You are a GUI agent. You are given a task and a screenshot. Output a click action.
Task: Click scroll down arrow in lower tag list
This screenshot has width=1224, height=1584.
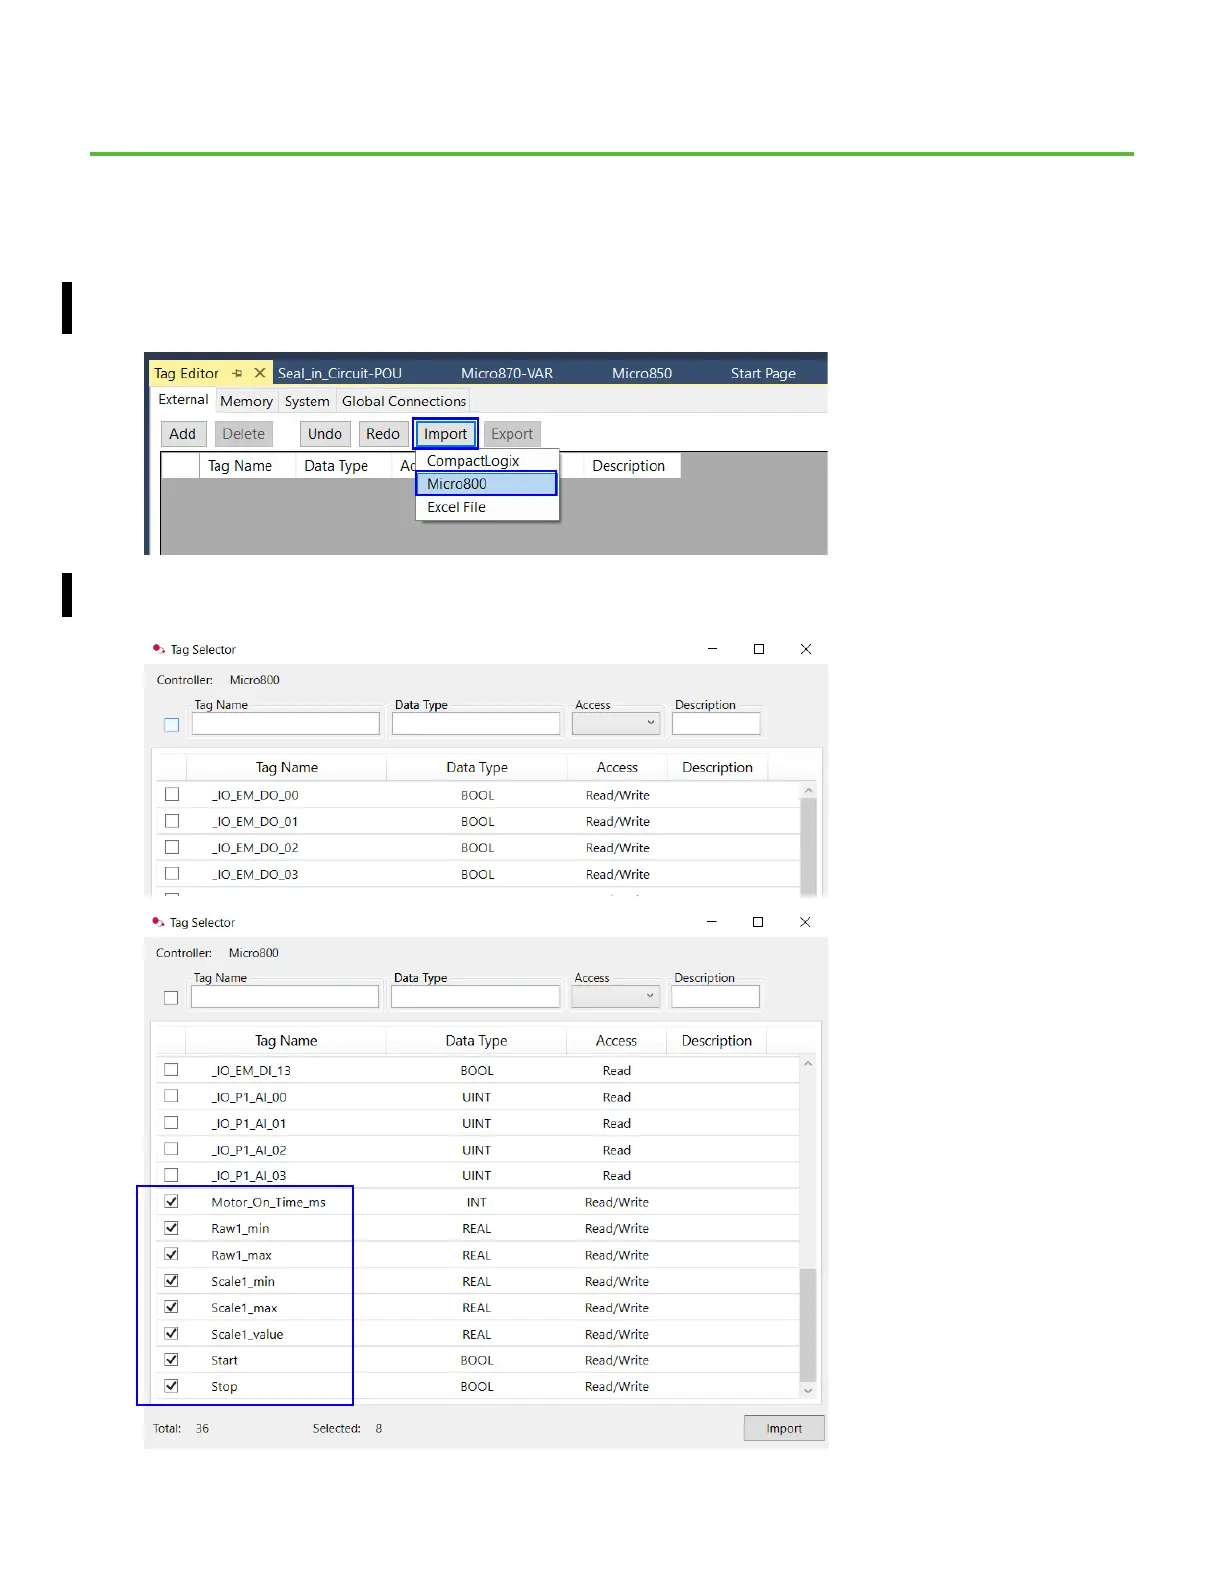pos(808,1390)
